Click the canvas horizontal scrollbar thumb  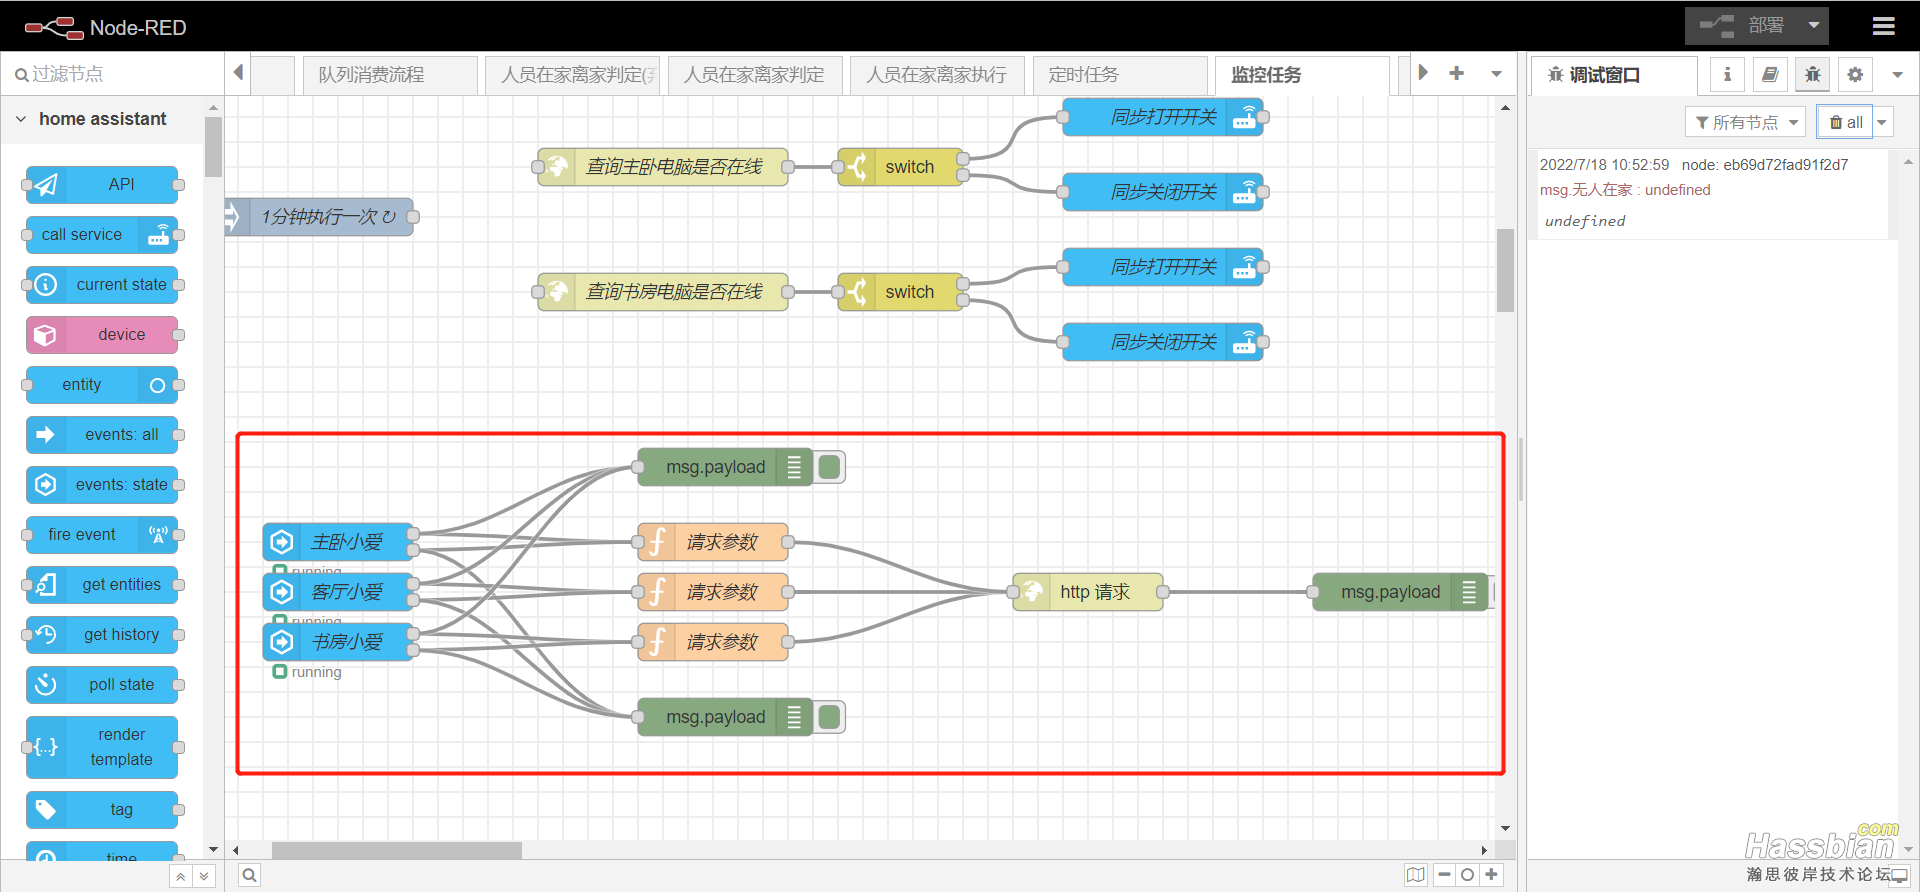(397, 850)
